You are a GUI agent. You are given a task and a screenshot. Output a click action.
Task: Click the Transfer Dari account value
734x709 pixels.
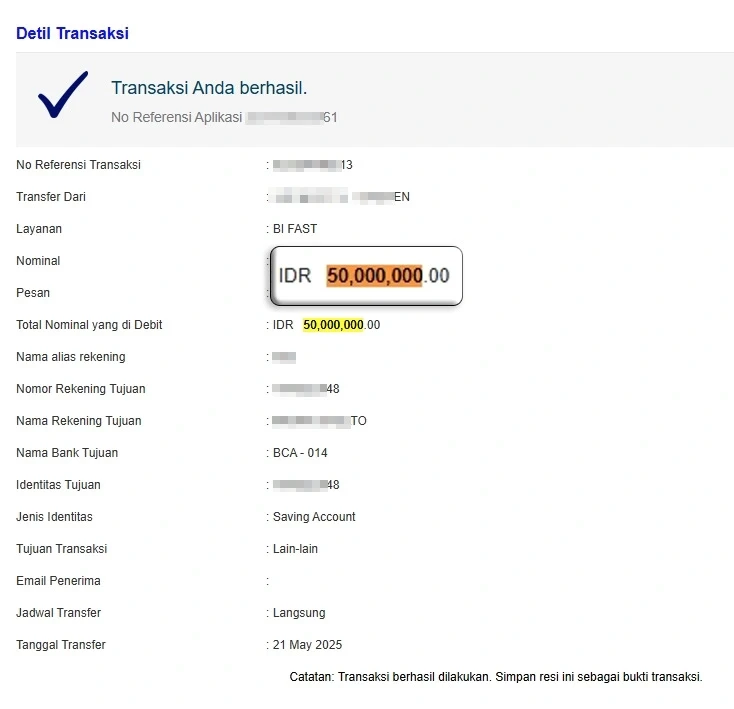point(341,197)
